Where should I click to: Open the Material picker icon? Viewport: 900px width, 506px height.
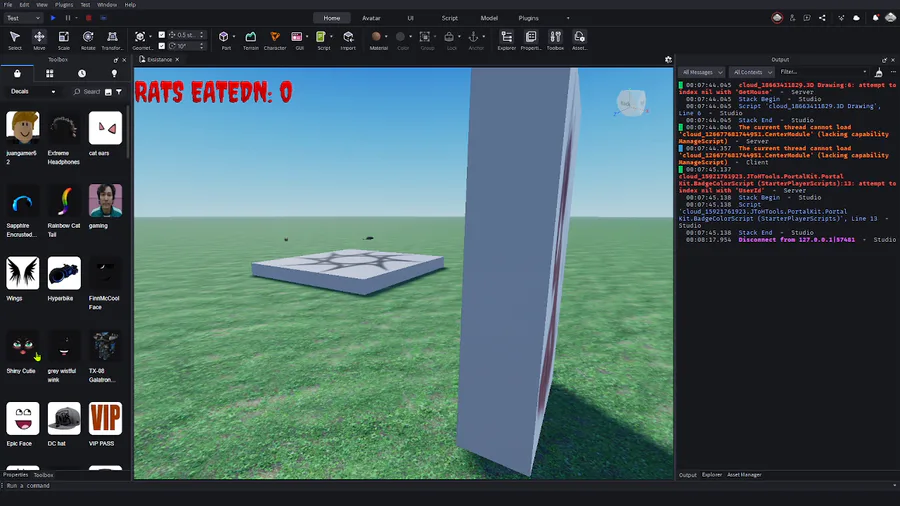[376, 37]
